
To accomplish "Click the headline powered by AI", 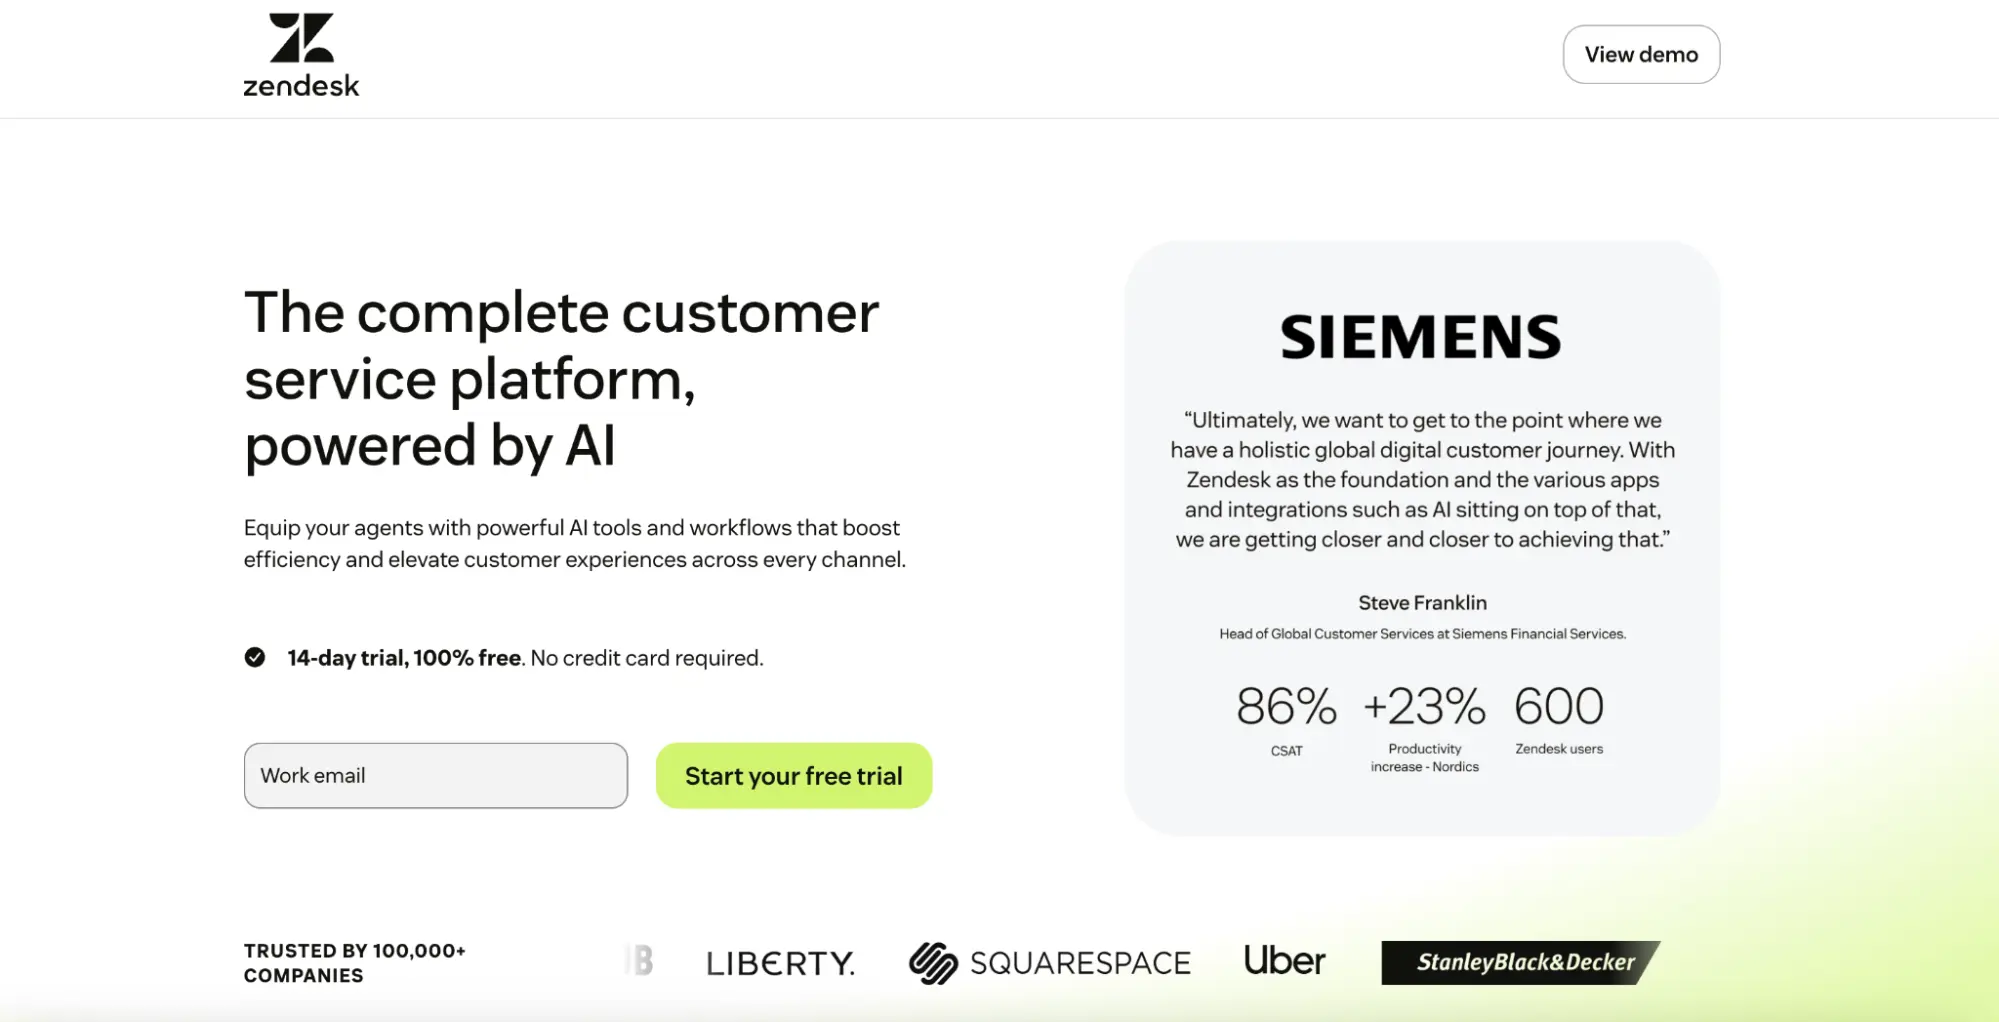I will coord(430,445).
